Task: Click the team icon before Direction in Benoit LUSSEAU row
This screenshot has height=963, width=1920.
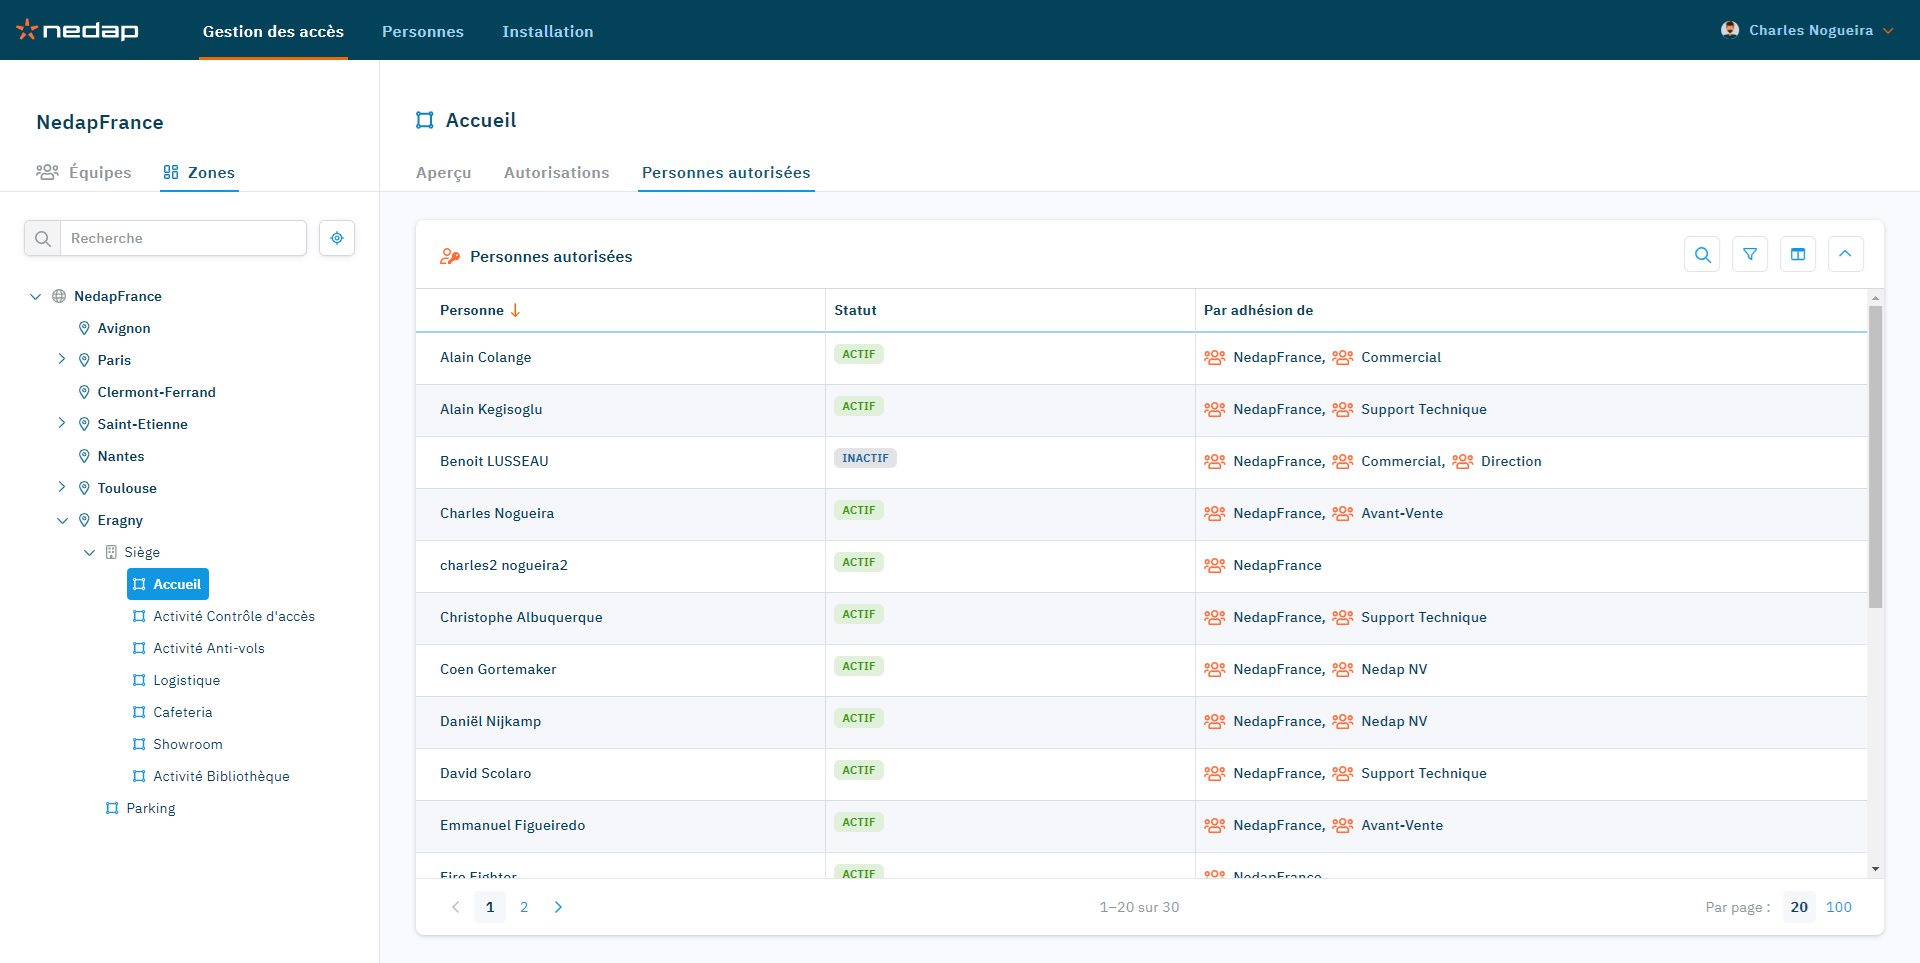Action: pos(1463,461)
